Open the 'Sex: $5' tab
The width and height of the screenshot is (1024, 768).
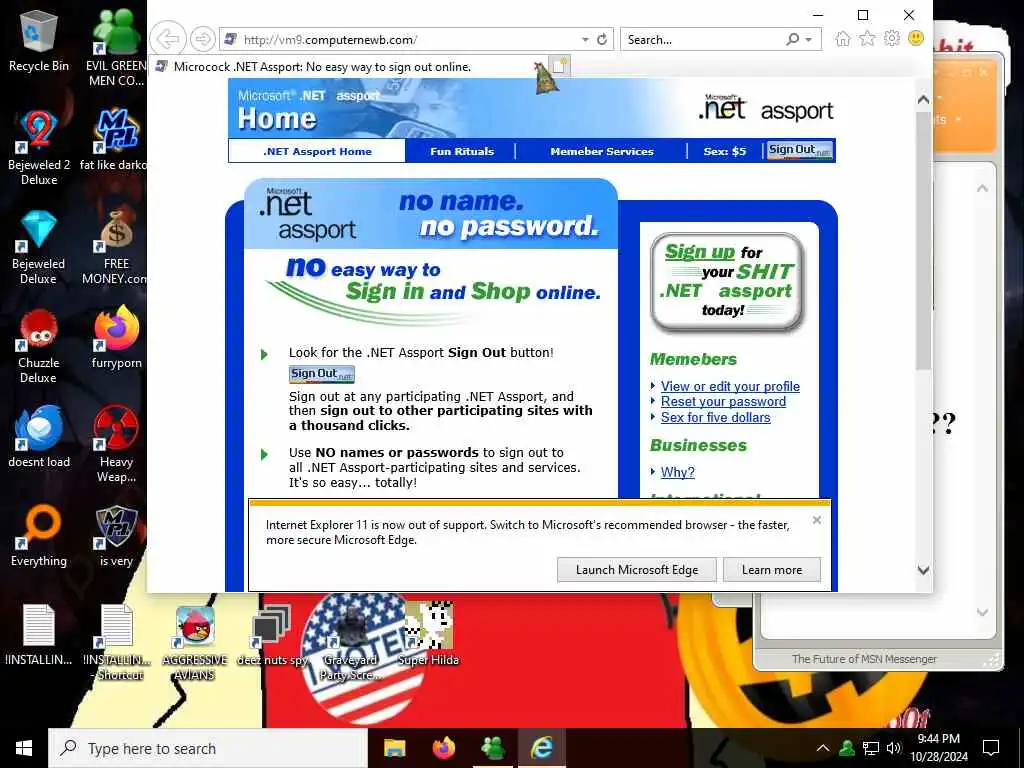[x=725, y=152]
